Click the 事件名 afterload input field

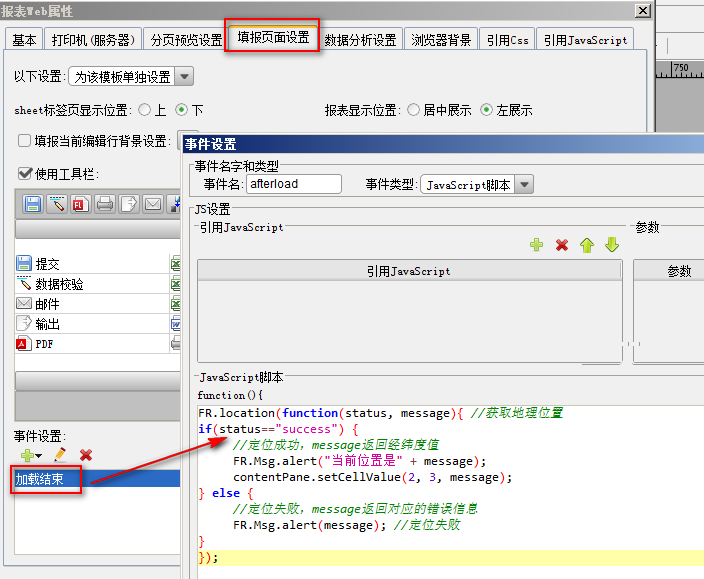(x=294, y=184)
